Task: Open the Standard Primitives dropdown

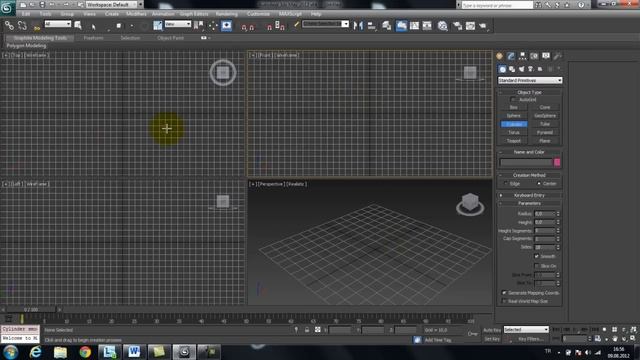Action: coord(530,80)
